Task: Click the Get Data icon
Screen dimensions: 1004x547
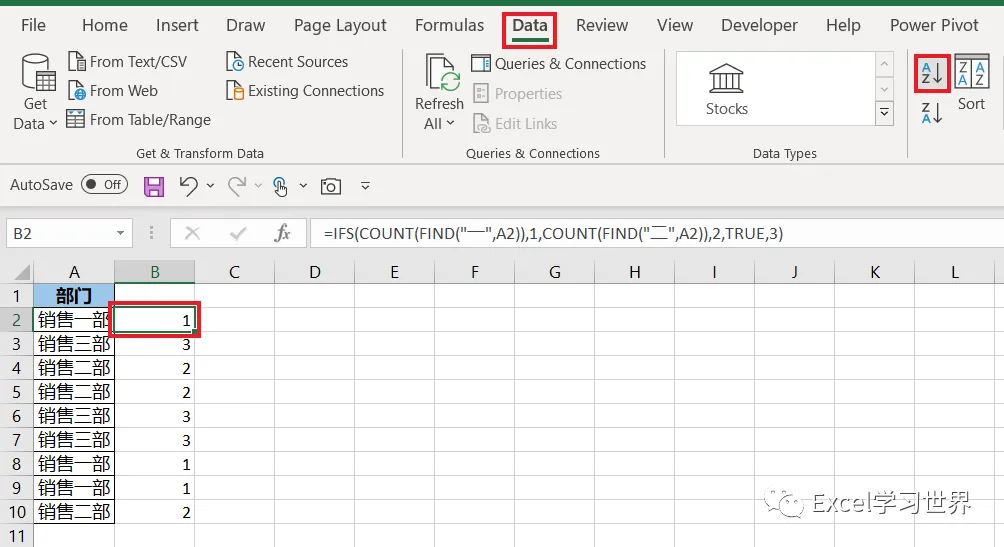Action: pyautogui.click(x=37, y=72)
